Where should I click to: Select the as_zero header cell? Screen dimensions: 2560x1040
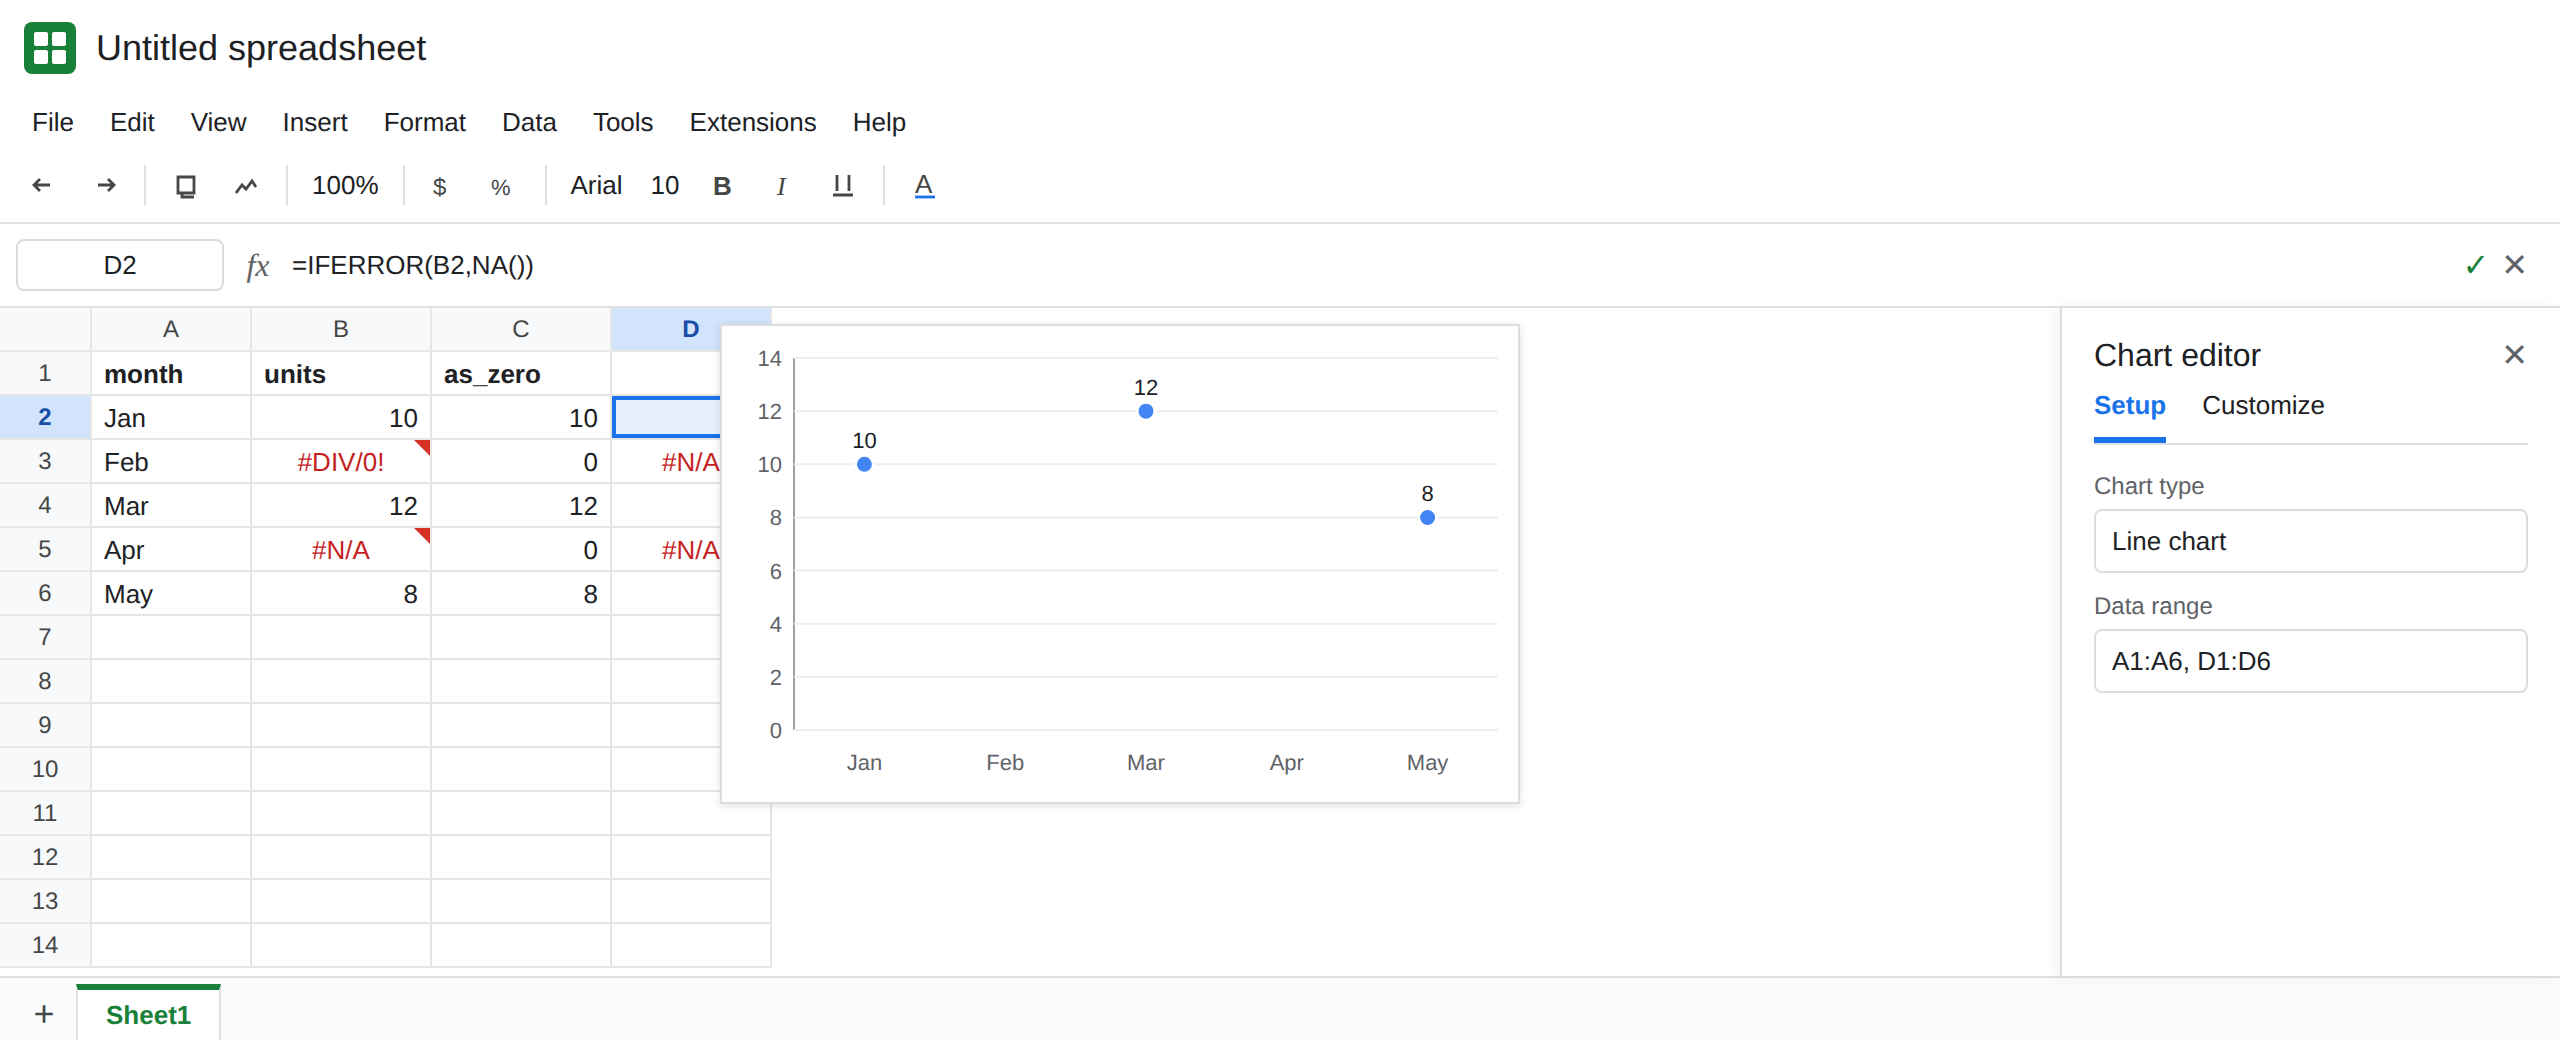point(521,374)
